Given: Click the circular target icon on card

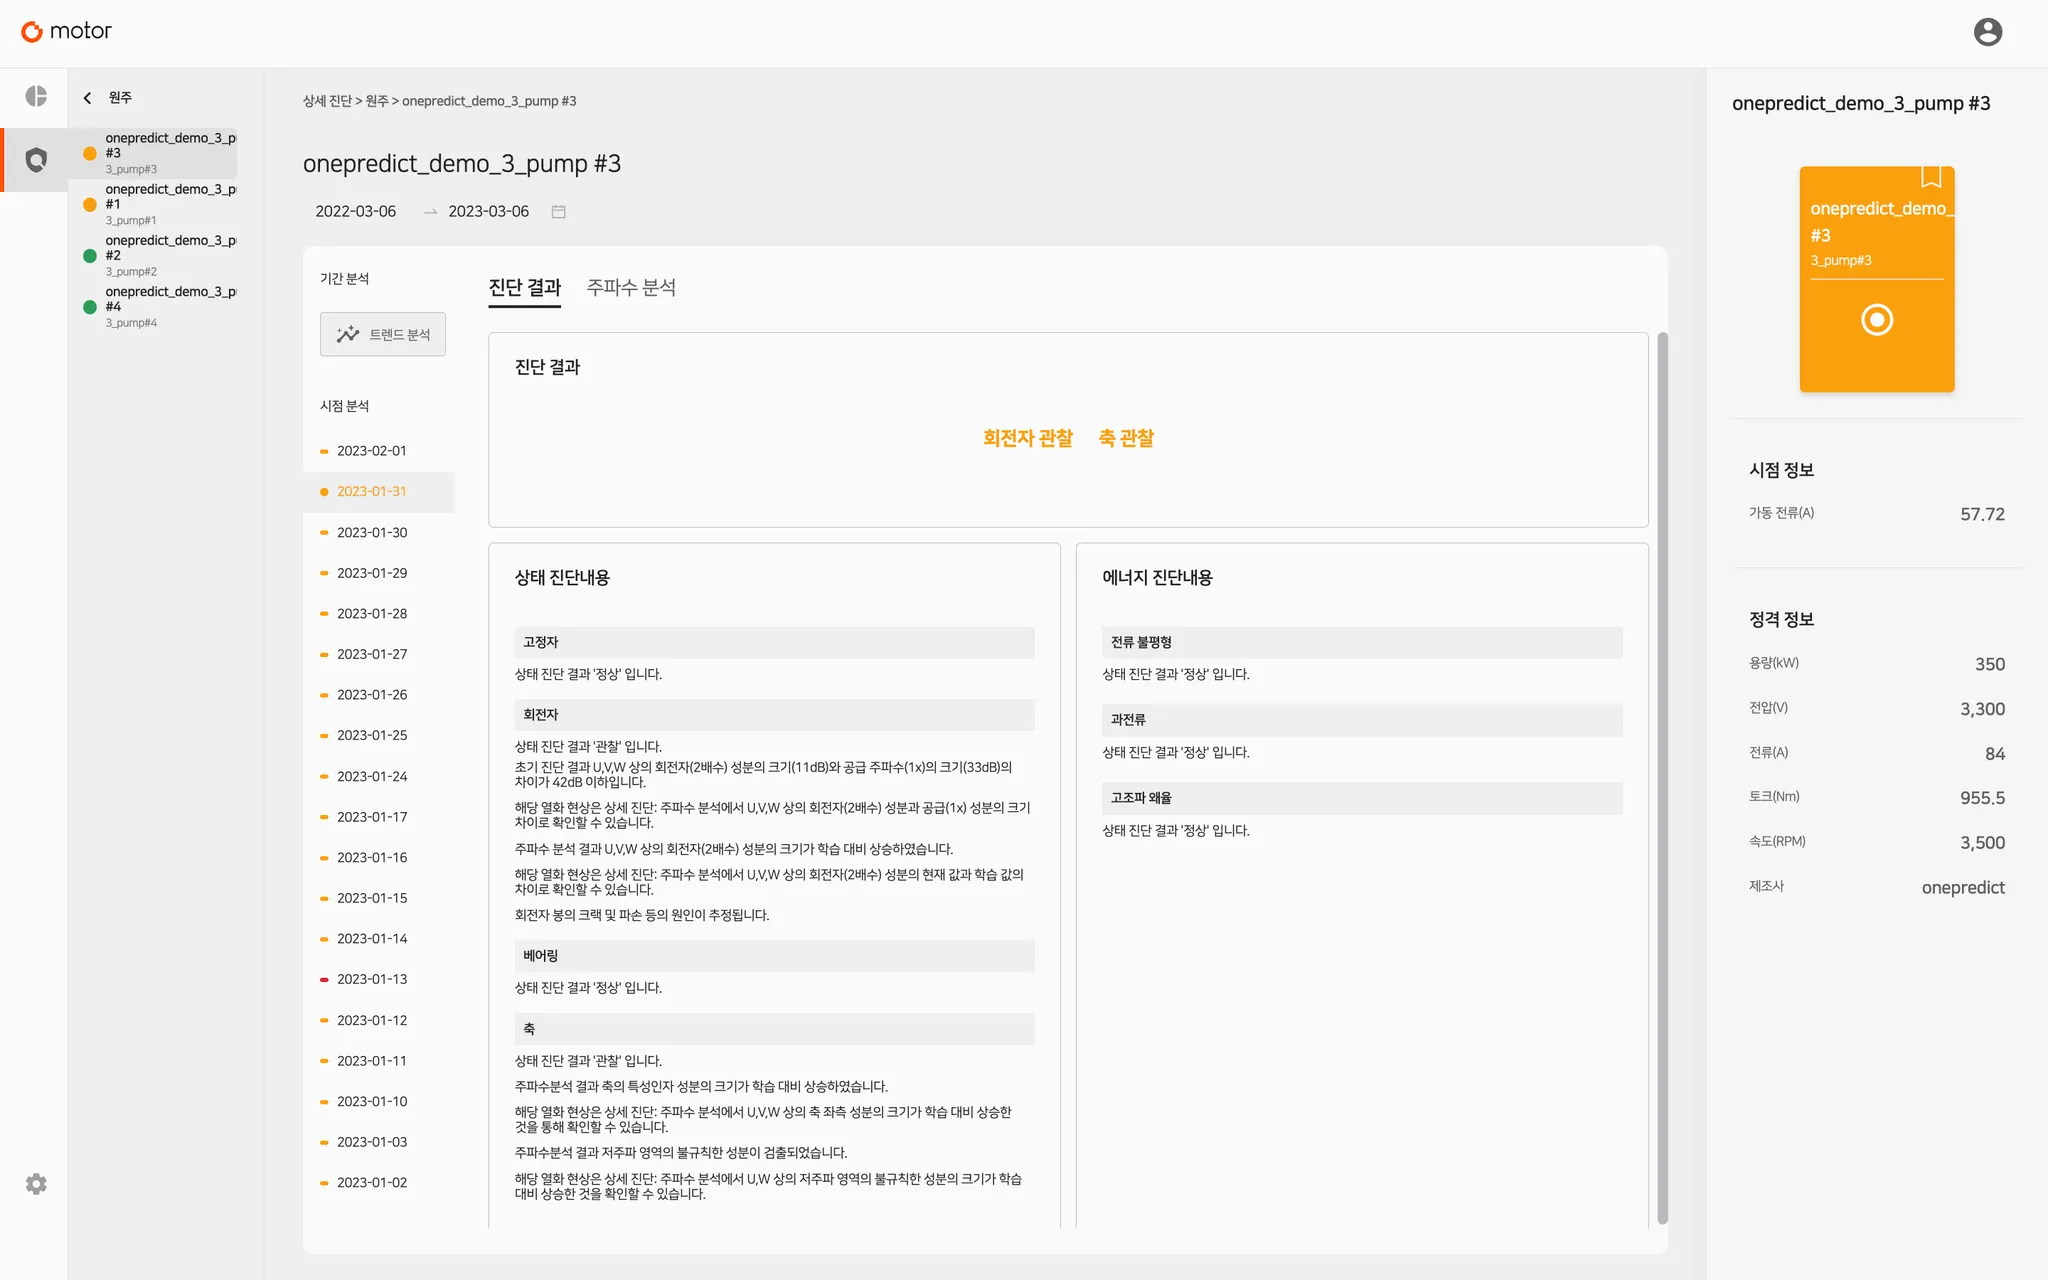Looking at the screenshot, I should 1877,320.
